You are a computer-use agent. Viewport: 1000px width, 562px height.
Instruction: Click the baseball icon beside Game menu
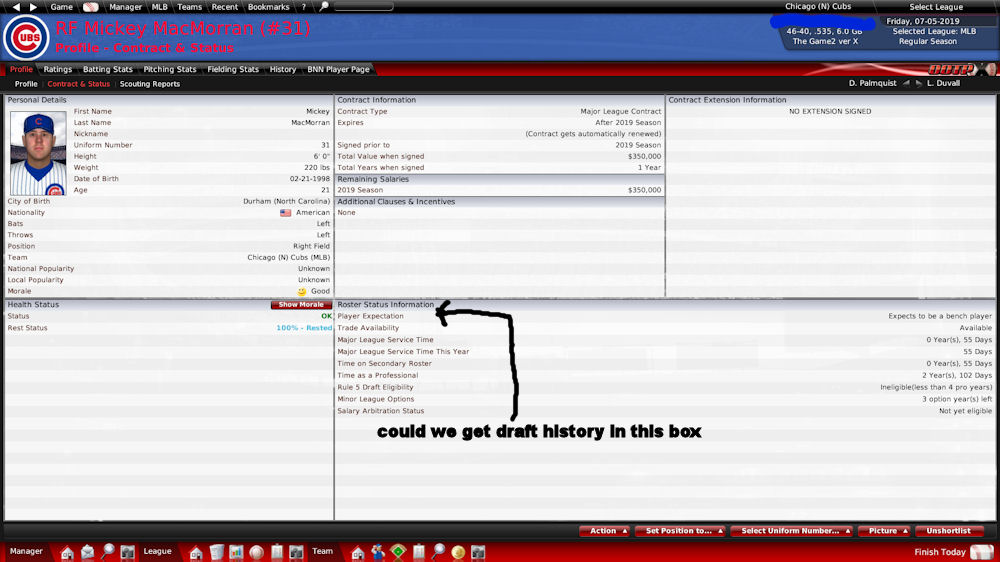coord(91,7)
